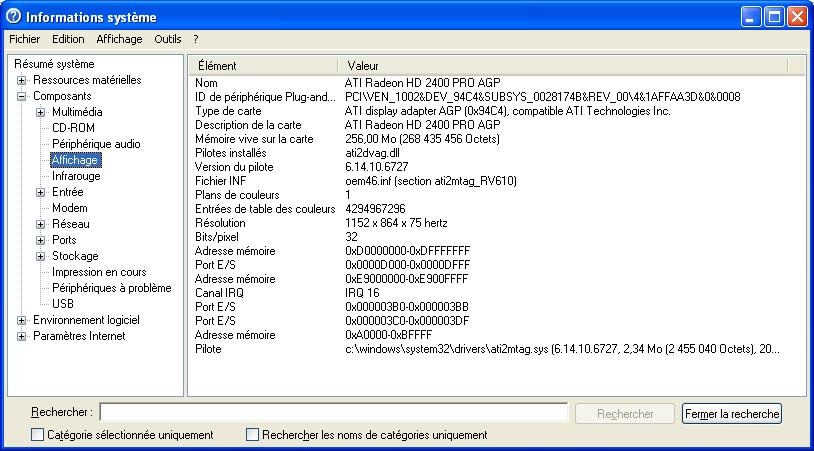Click the Élément column header
Screen dimensions: 814x451
263,66
